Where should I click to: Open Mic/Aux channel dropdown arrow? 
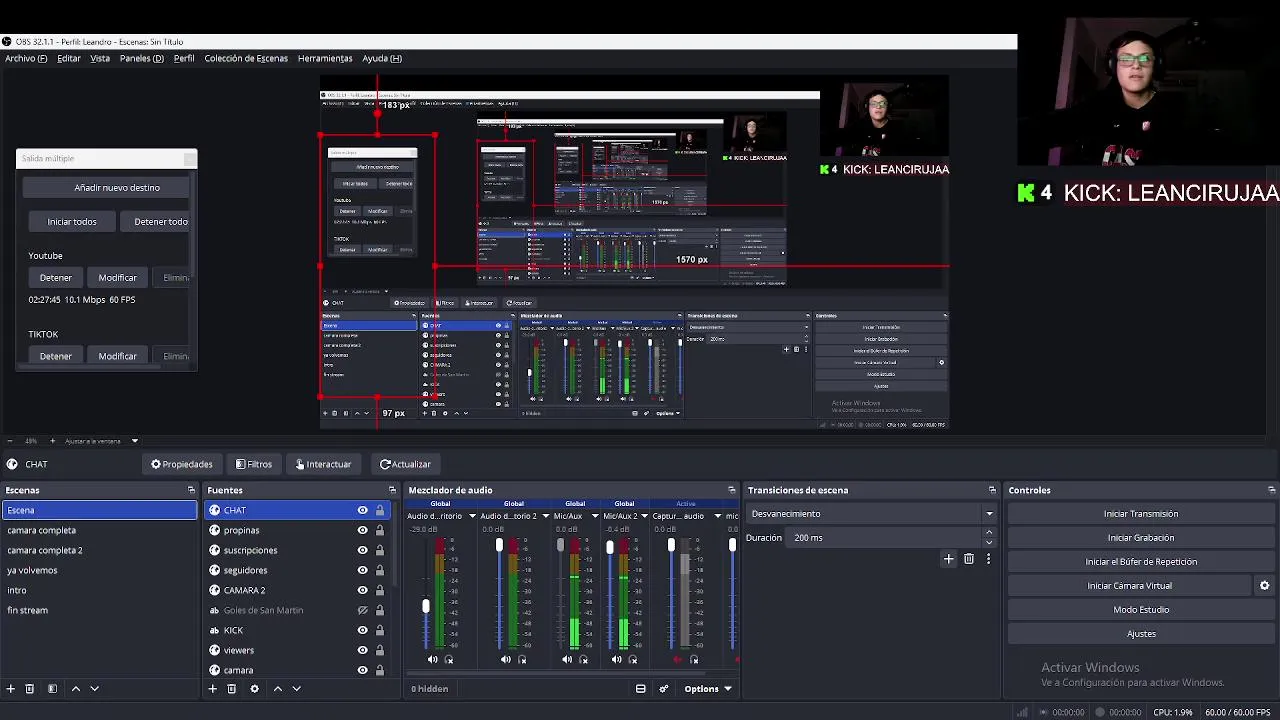click(x=595, y=516)
